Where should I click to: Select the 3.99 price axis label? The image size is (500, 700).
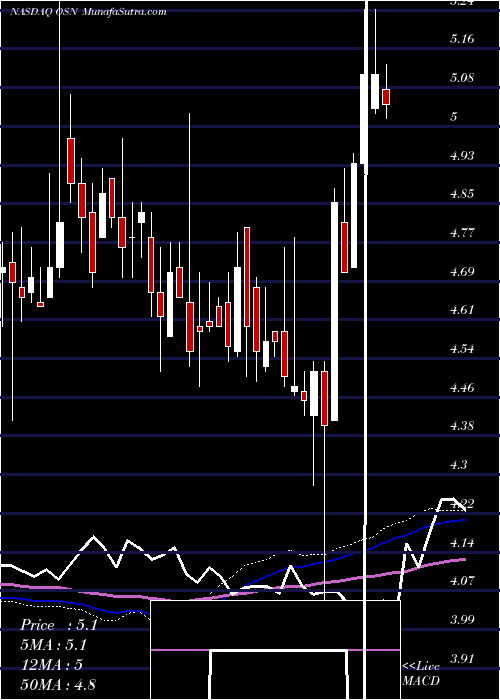pos(462,619)
